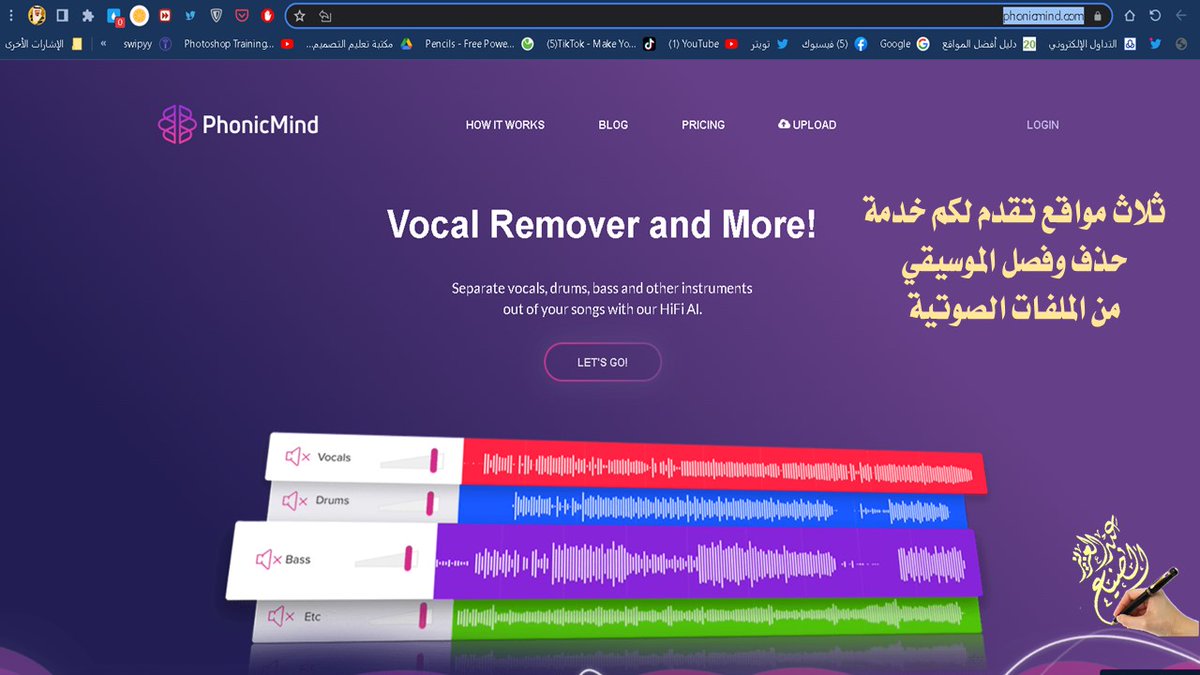The image size is (1200, 675).
Task: View site info via the padlock icon
Action: tap(1097, 16)
